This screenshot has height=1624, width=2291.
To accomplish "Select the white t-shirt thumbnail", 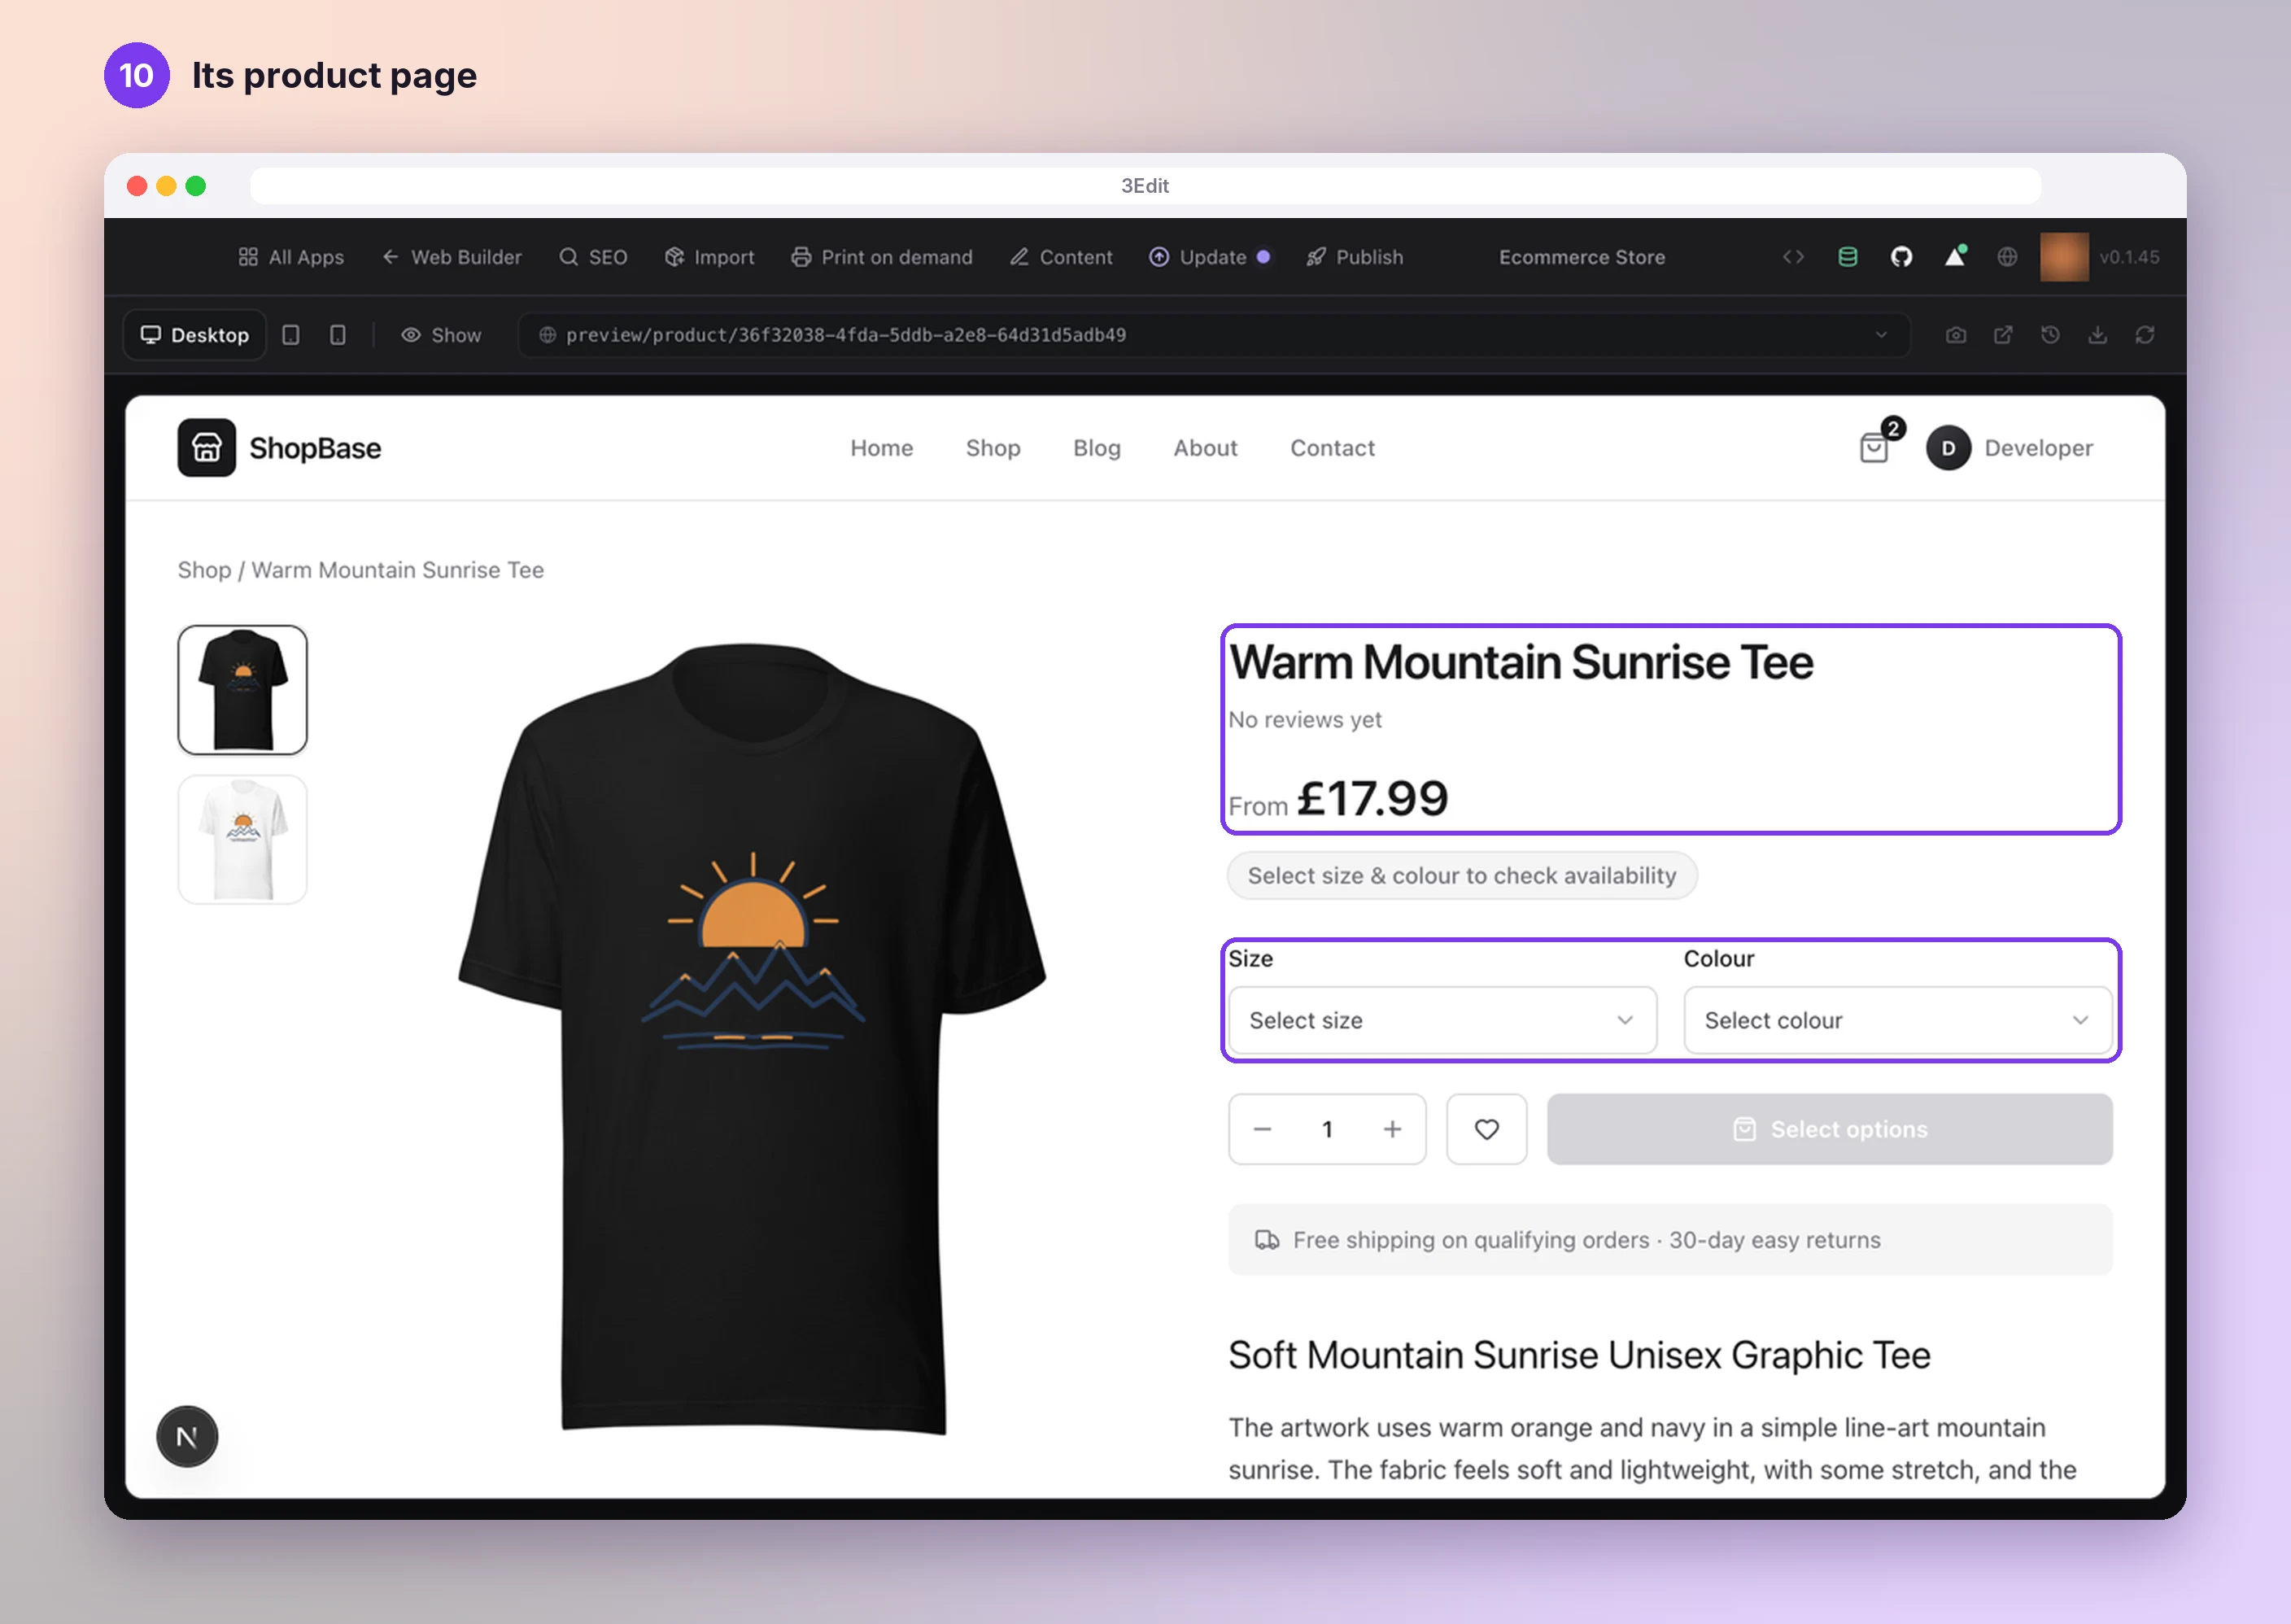I will [243, 840].
